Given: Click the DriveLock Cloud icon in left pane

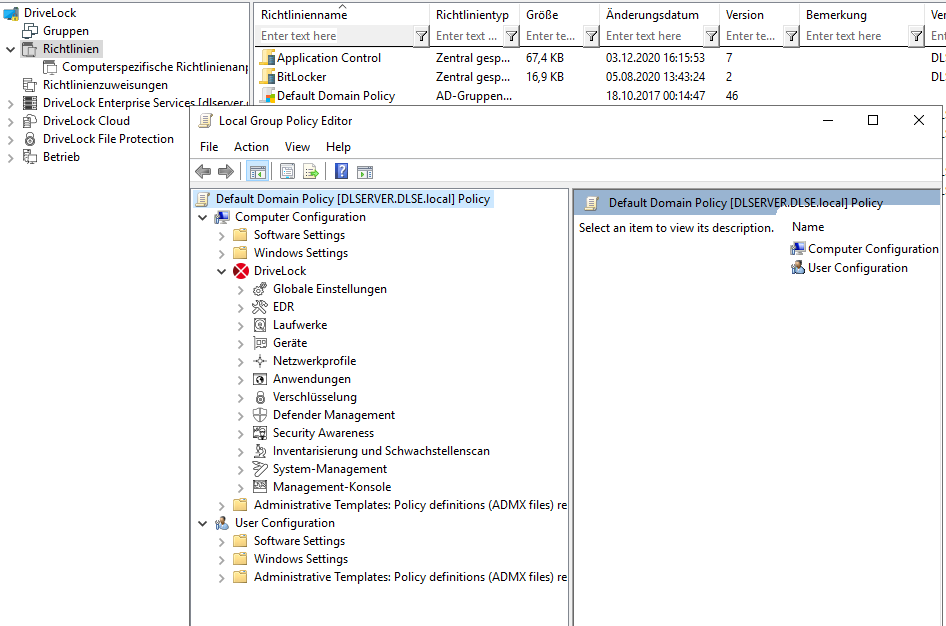Looking at the screenshot, I should coord(30,121).
